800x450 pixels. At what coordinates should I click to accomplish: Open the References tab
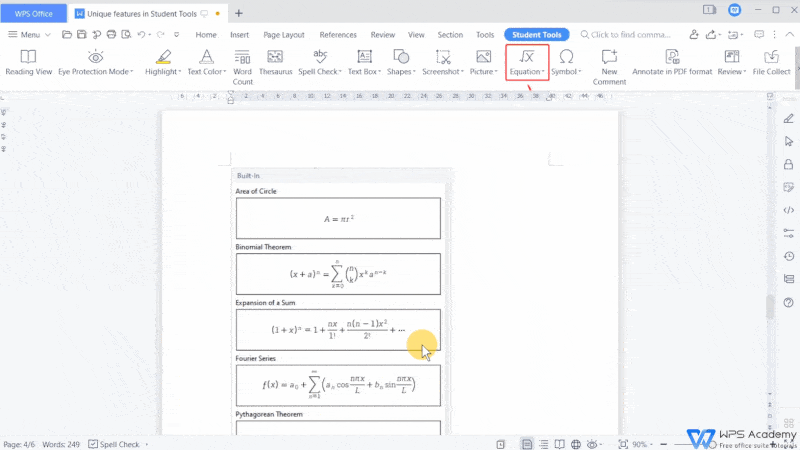tap(338, 35)
